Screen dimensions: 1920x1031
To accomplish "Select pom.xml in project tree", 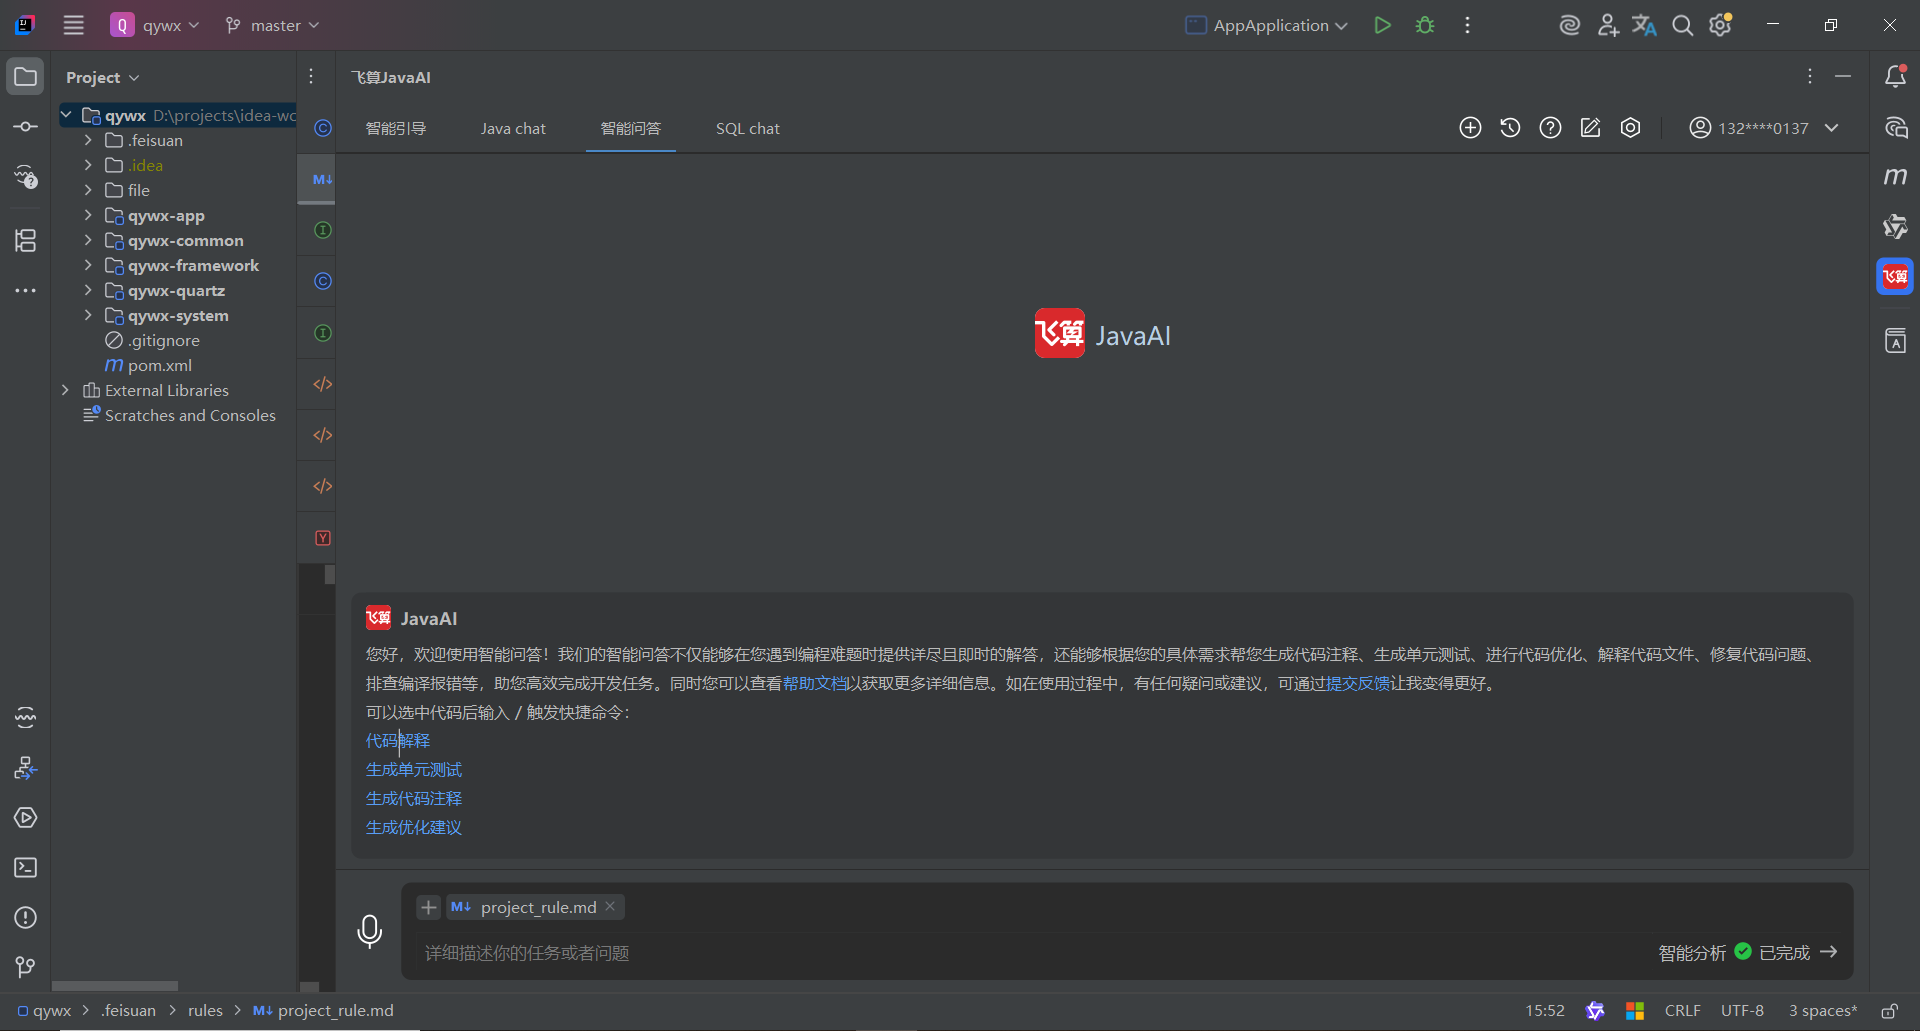I will (x=148, y=365).
